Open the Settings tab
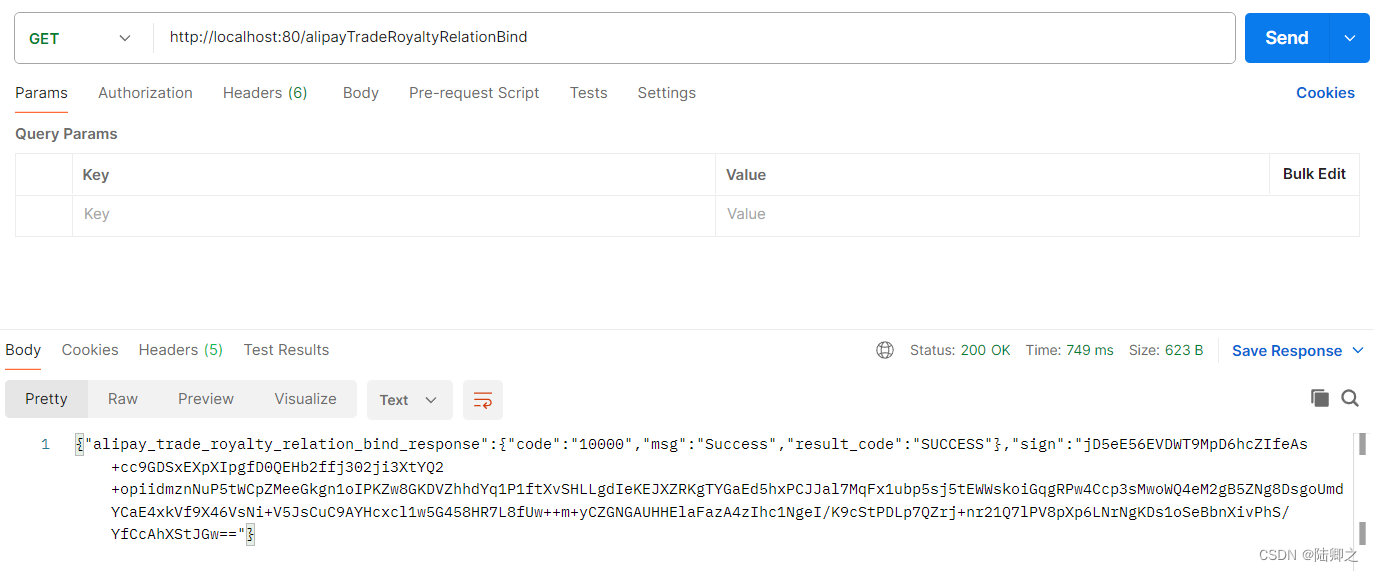 tap(666, 93)
